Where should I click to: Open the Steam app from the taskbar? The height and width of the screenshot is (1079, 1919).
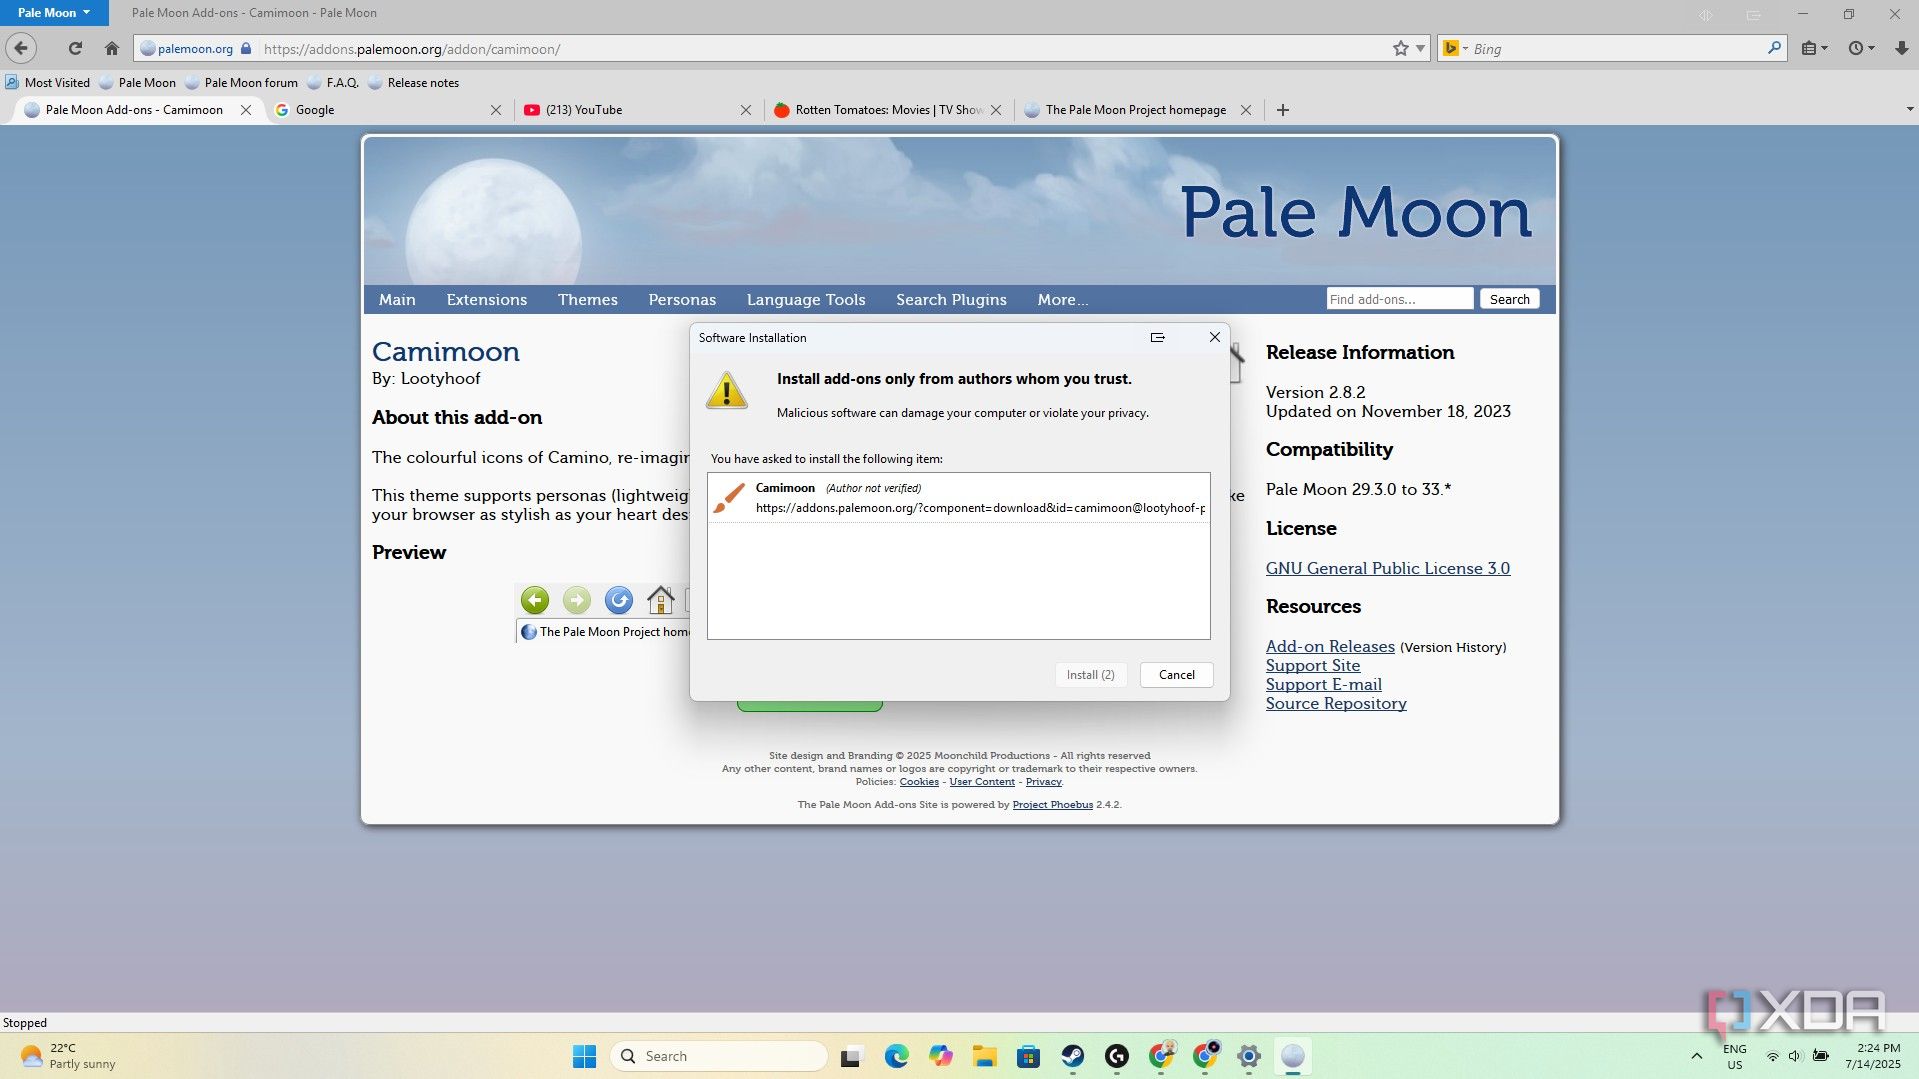pyautogui.click(x=1072, y=1056)
